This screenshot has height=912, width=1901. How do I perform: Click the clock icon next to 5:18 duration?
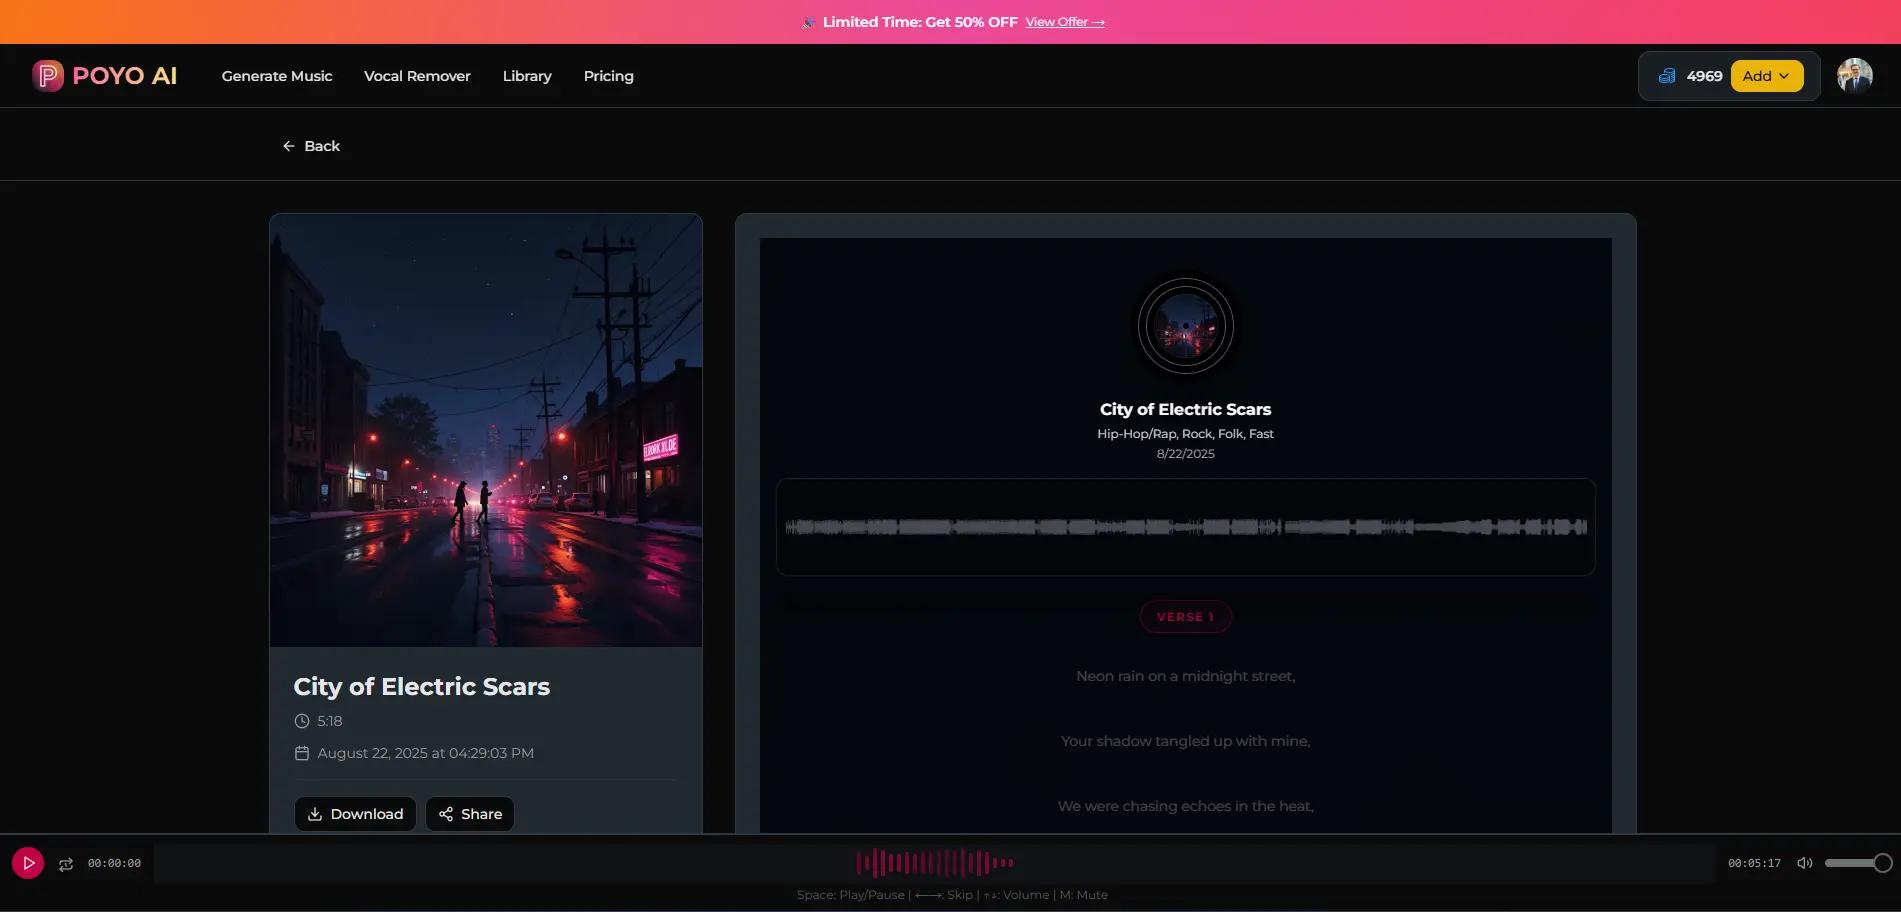[x=302, y=720]
